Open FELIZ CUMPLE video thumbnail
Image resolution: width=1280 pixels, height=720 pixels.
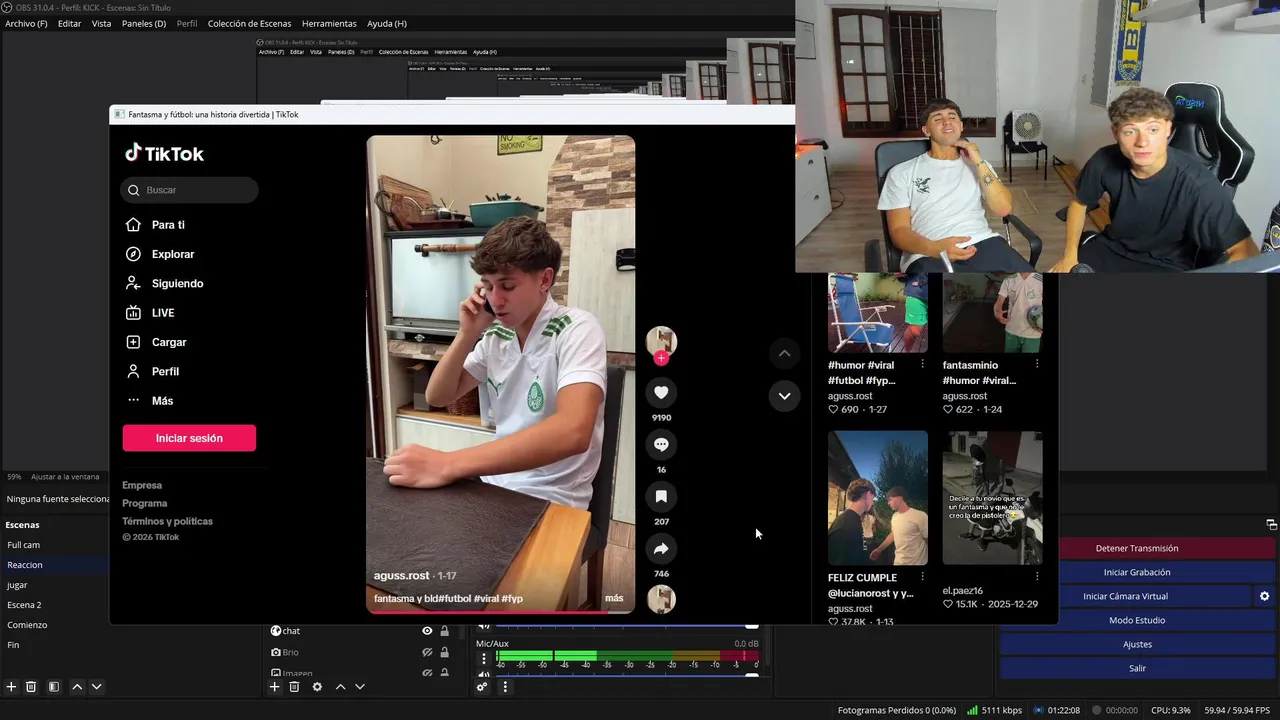tap(878, 498)
